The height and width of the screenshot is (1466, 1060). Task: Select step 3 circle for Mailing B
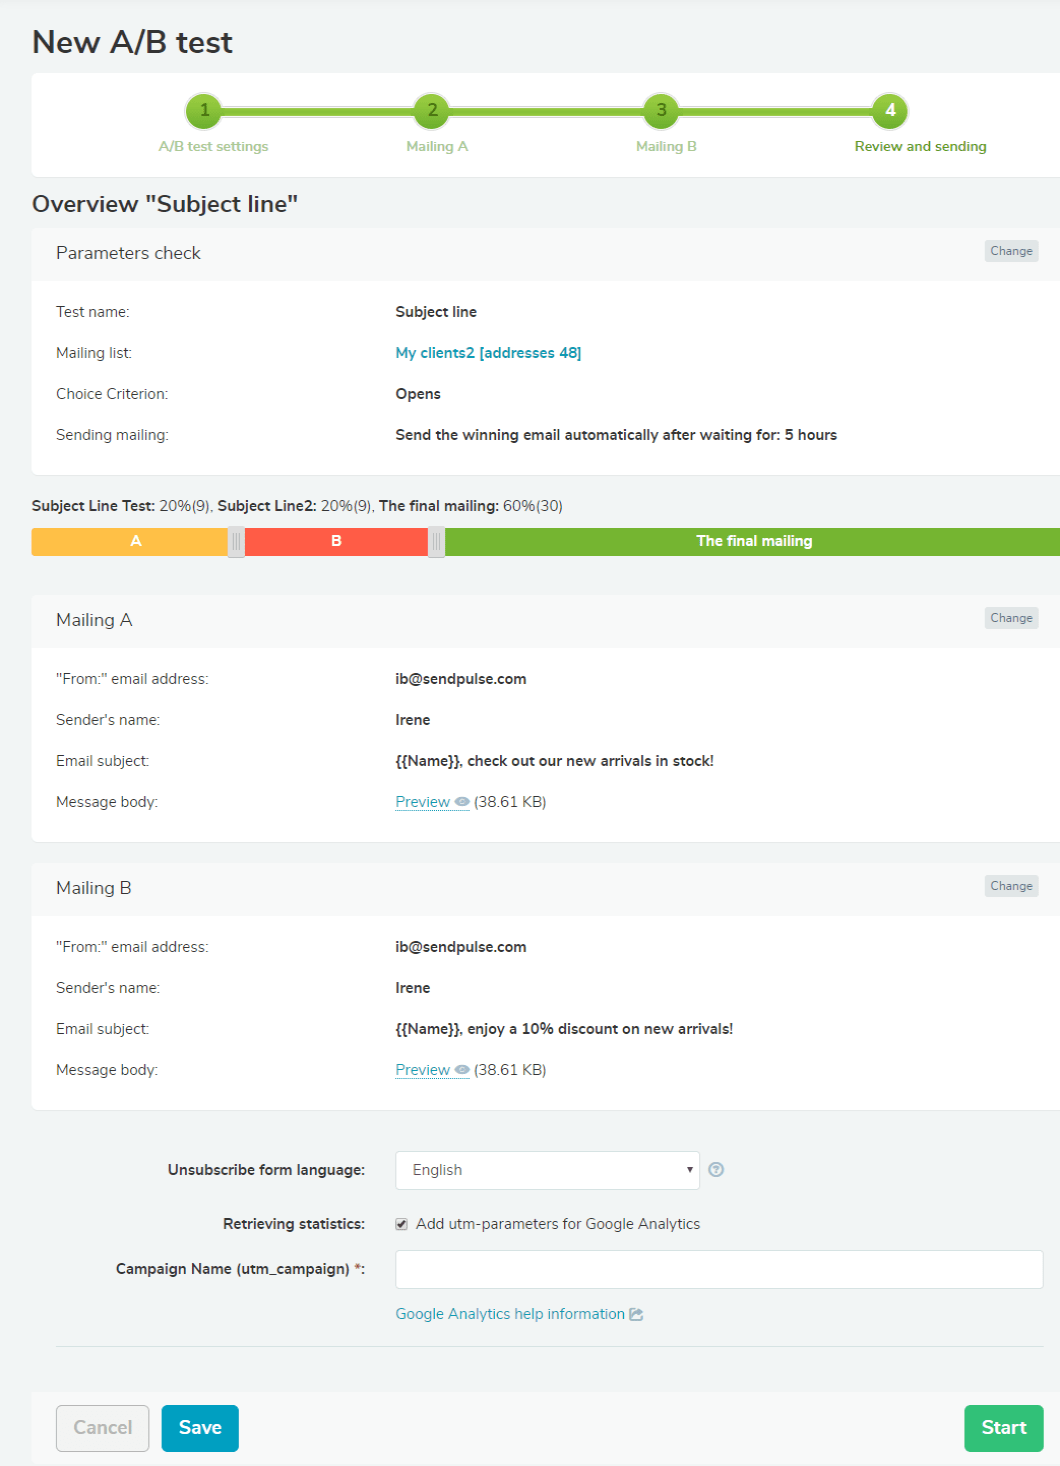660,111
